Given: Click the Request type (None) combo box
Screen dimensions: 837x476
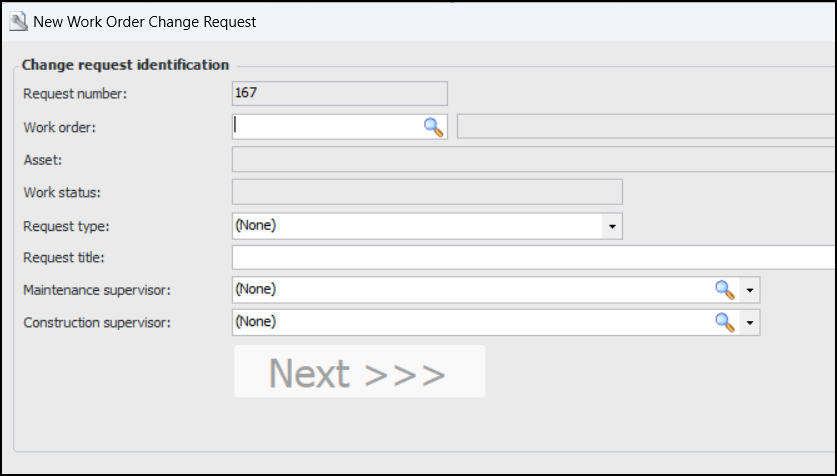Looking at the screenshot, I should 416,226.
